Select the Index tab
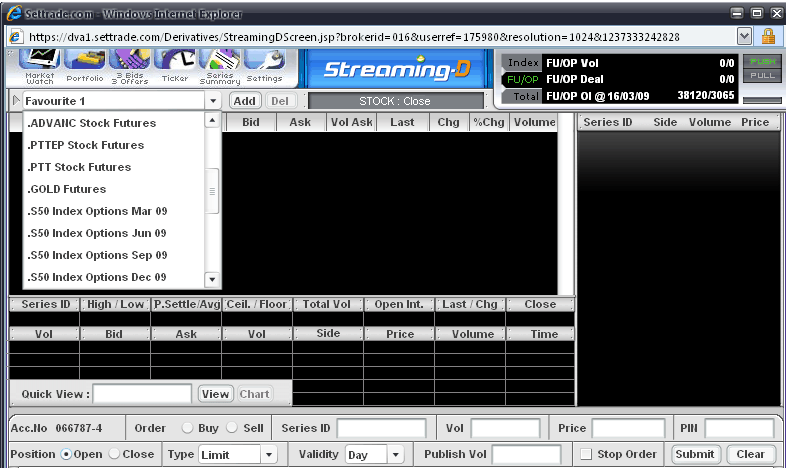Viewport: 786px width, 468px height. [x=522, y=62]
